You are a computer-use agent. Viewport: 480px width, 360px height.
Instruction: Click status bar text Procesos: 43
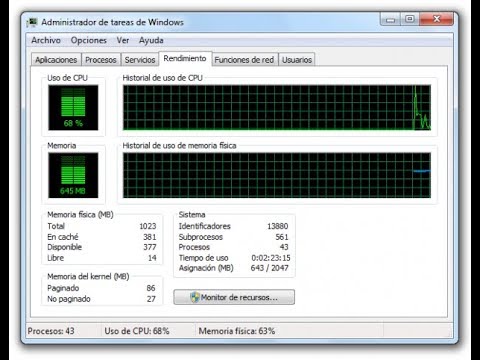[x=51, y=331]
